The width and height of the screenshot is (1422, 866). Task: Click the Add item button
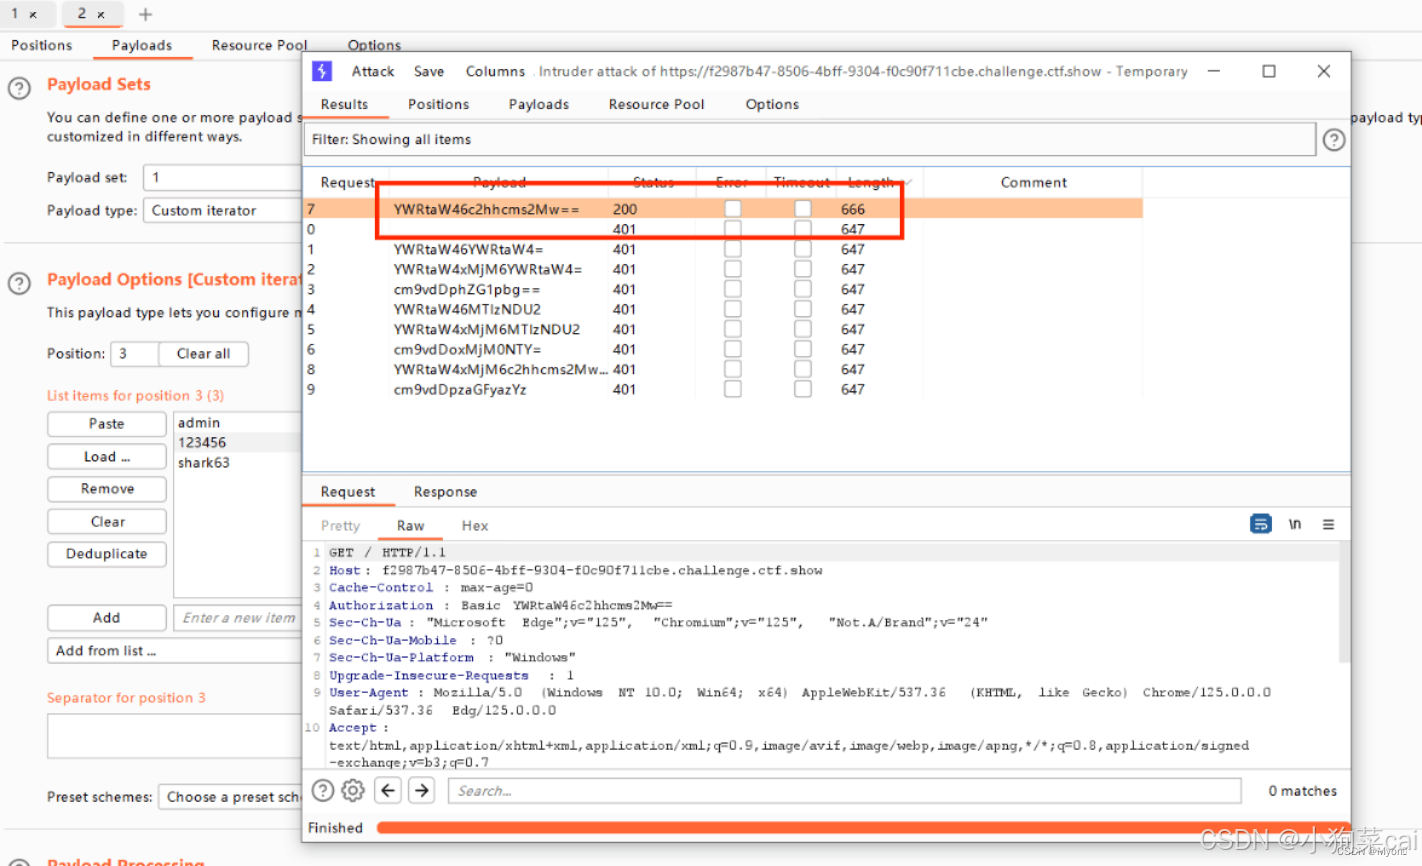coord(107,618)
